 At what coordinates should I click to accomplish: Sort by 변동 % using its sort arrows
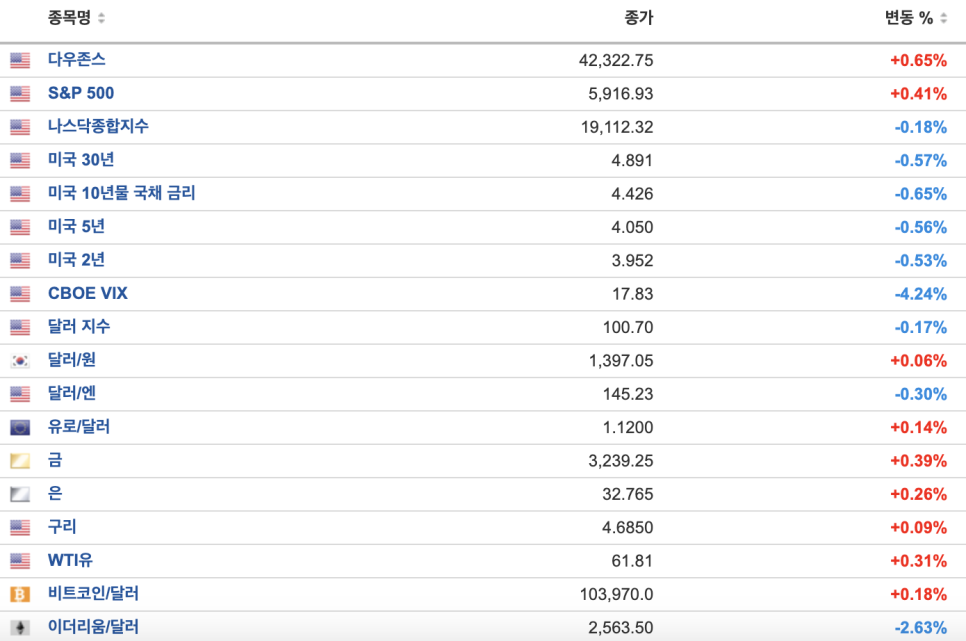click(943, 18)
